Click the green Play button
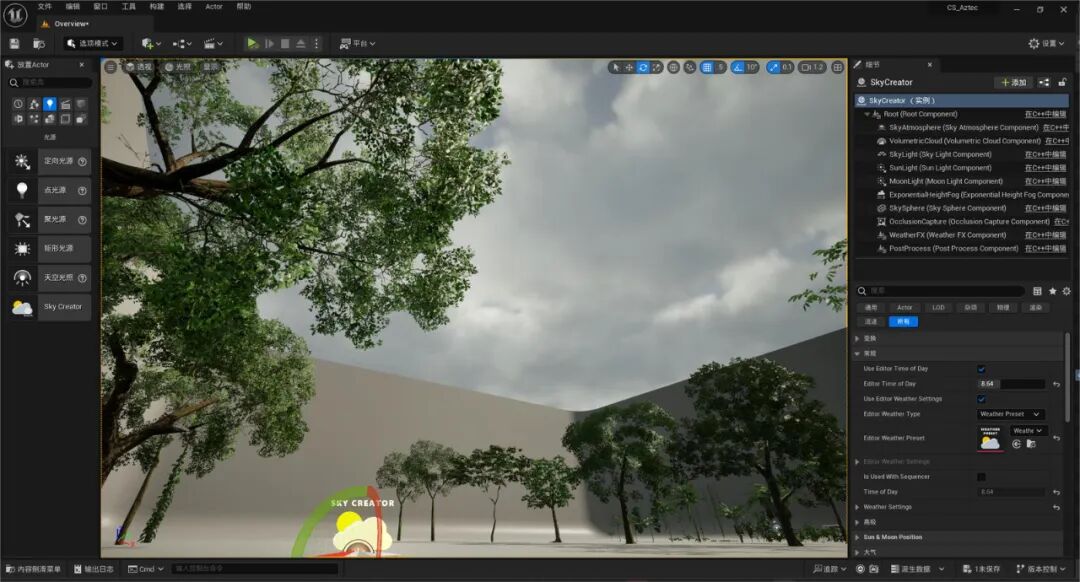1080x582 pixels. pyautogui.click(x=252, y=43)
